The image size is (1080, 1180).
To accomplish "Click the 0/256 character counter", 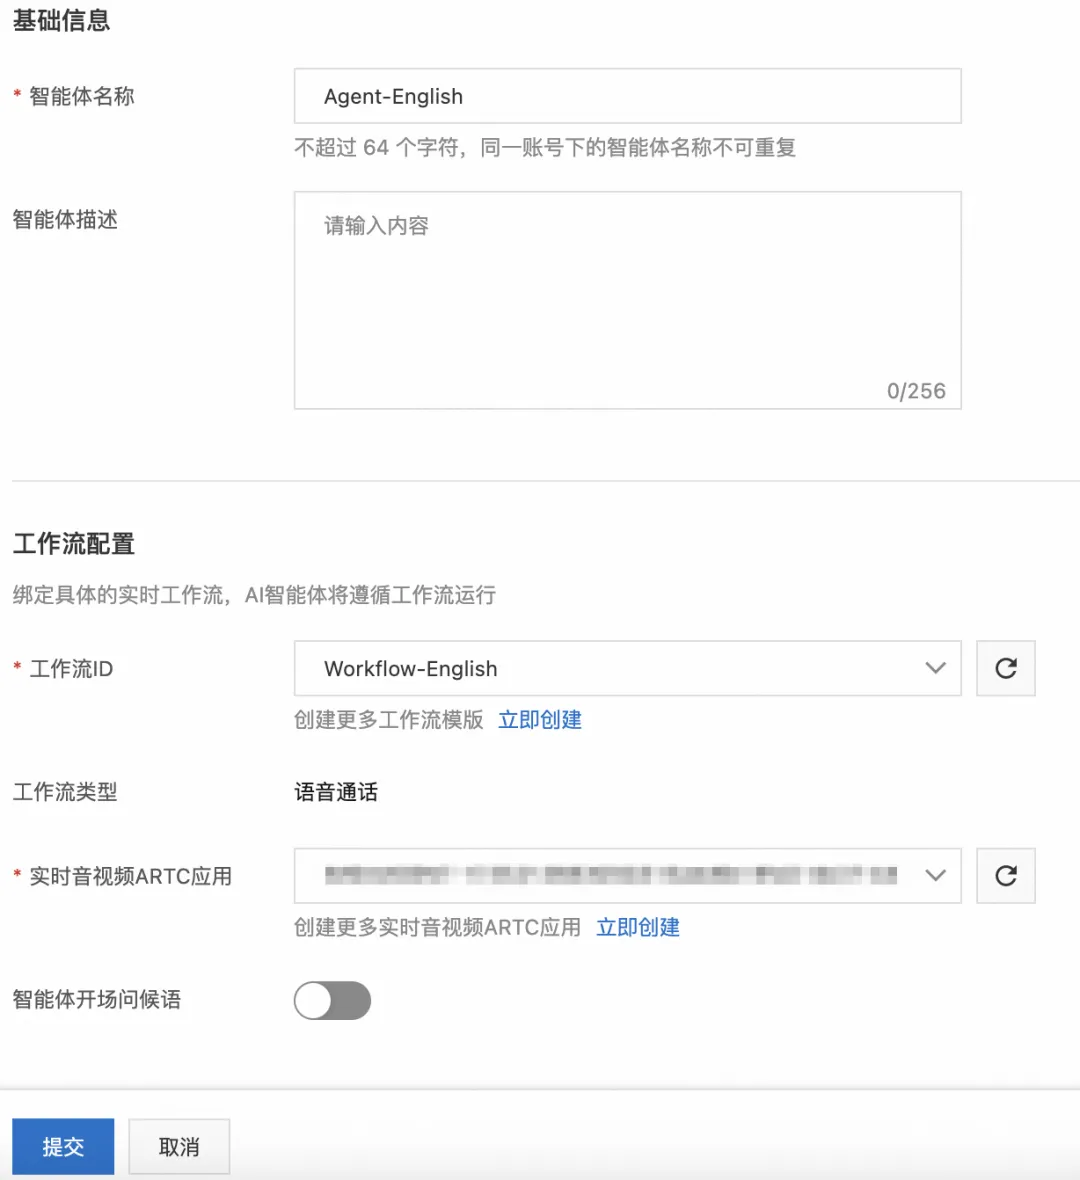I will pos(916,391).
